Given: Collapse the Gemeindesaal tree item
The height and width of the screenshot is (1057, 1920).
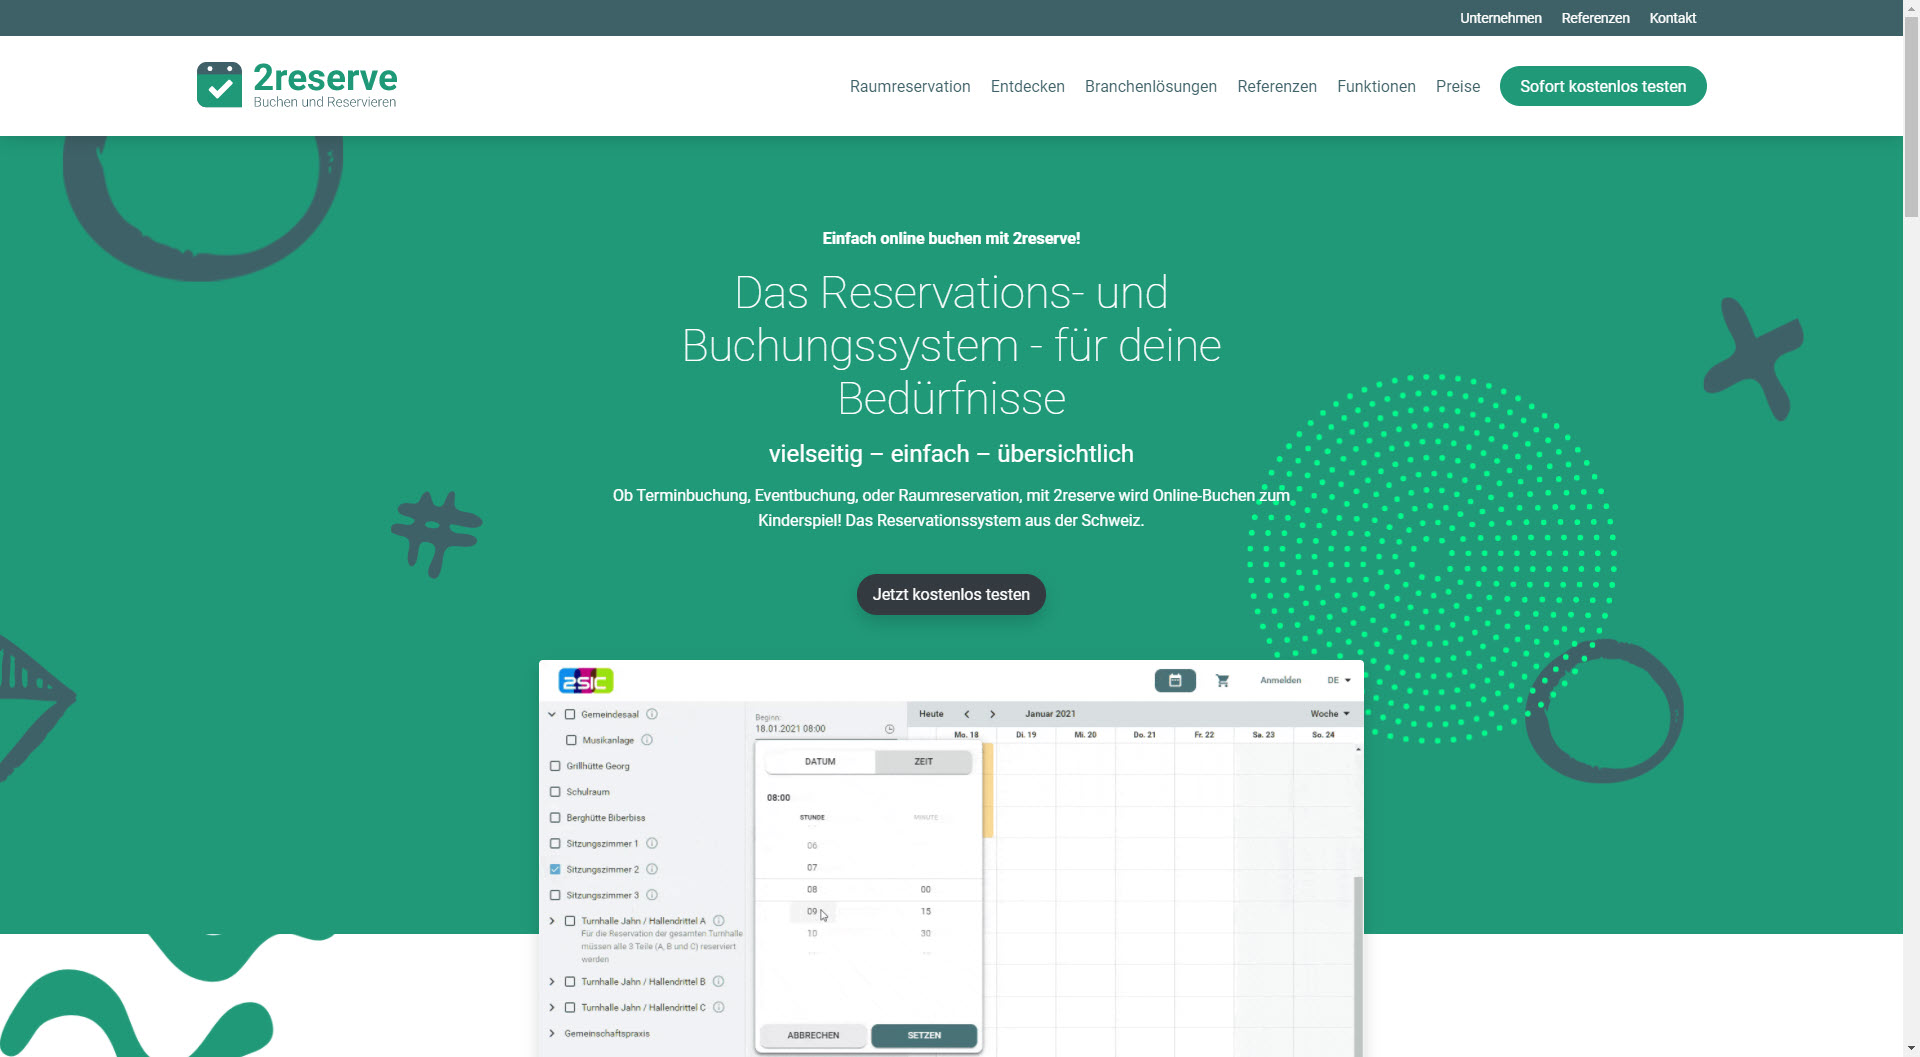Looking at the screenshot, I should 551,714.
